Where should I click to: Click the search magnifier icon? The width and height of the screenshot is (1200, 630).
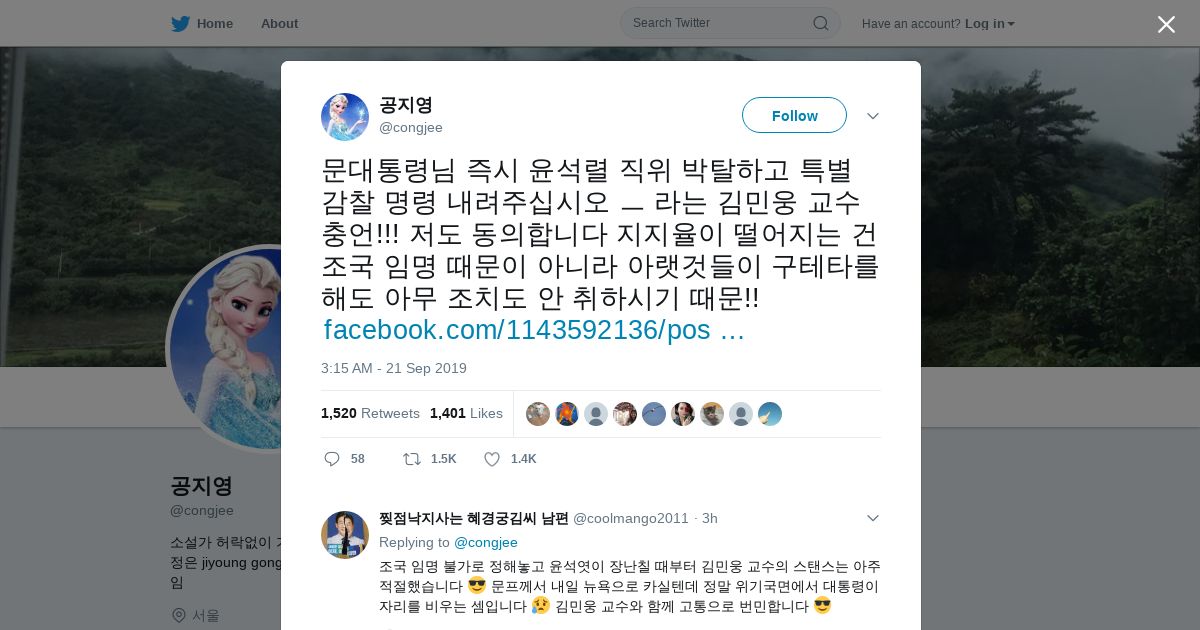tap(820, 23)
